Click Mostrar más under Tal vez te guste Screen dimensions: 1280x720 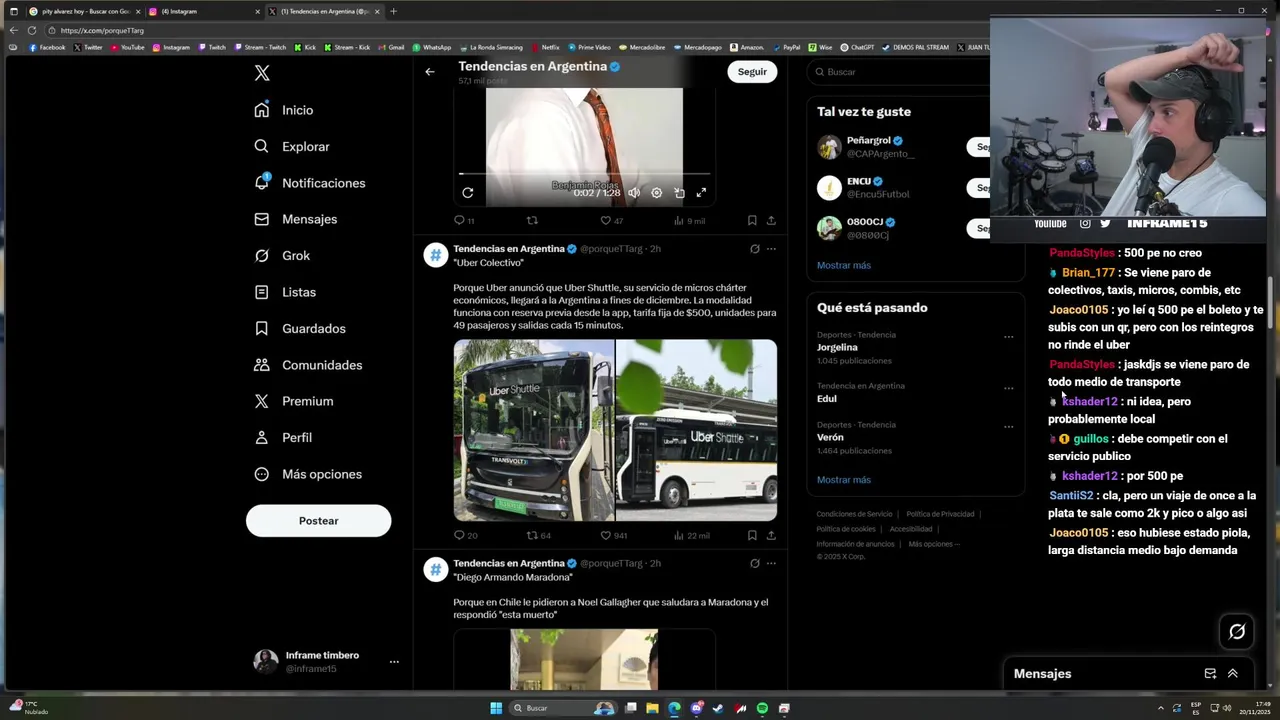point(844,265)
